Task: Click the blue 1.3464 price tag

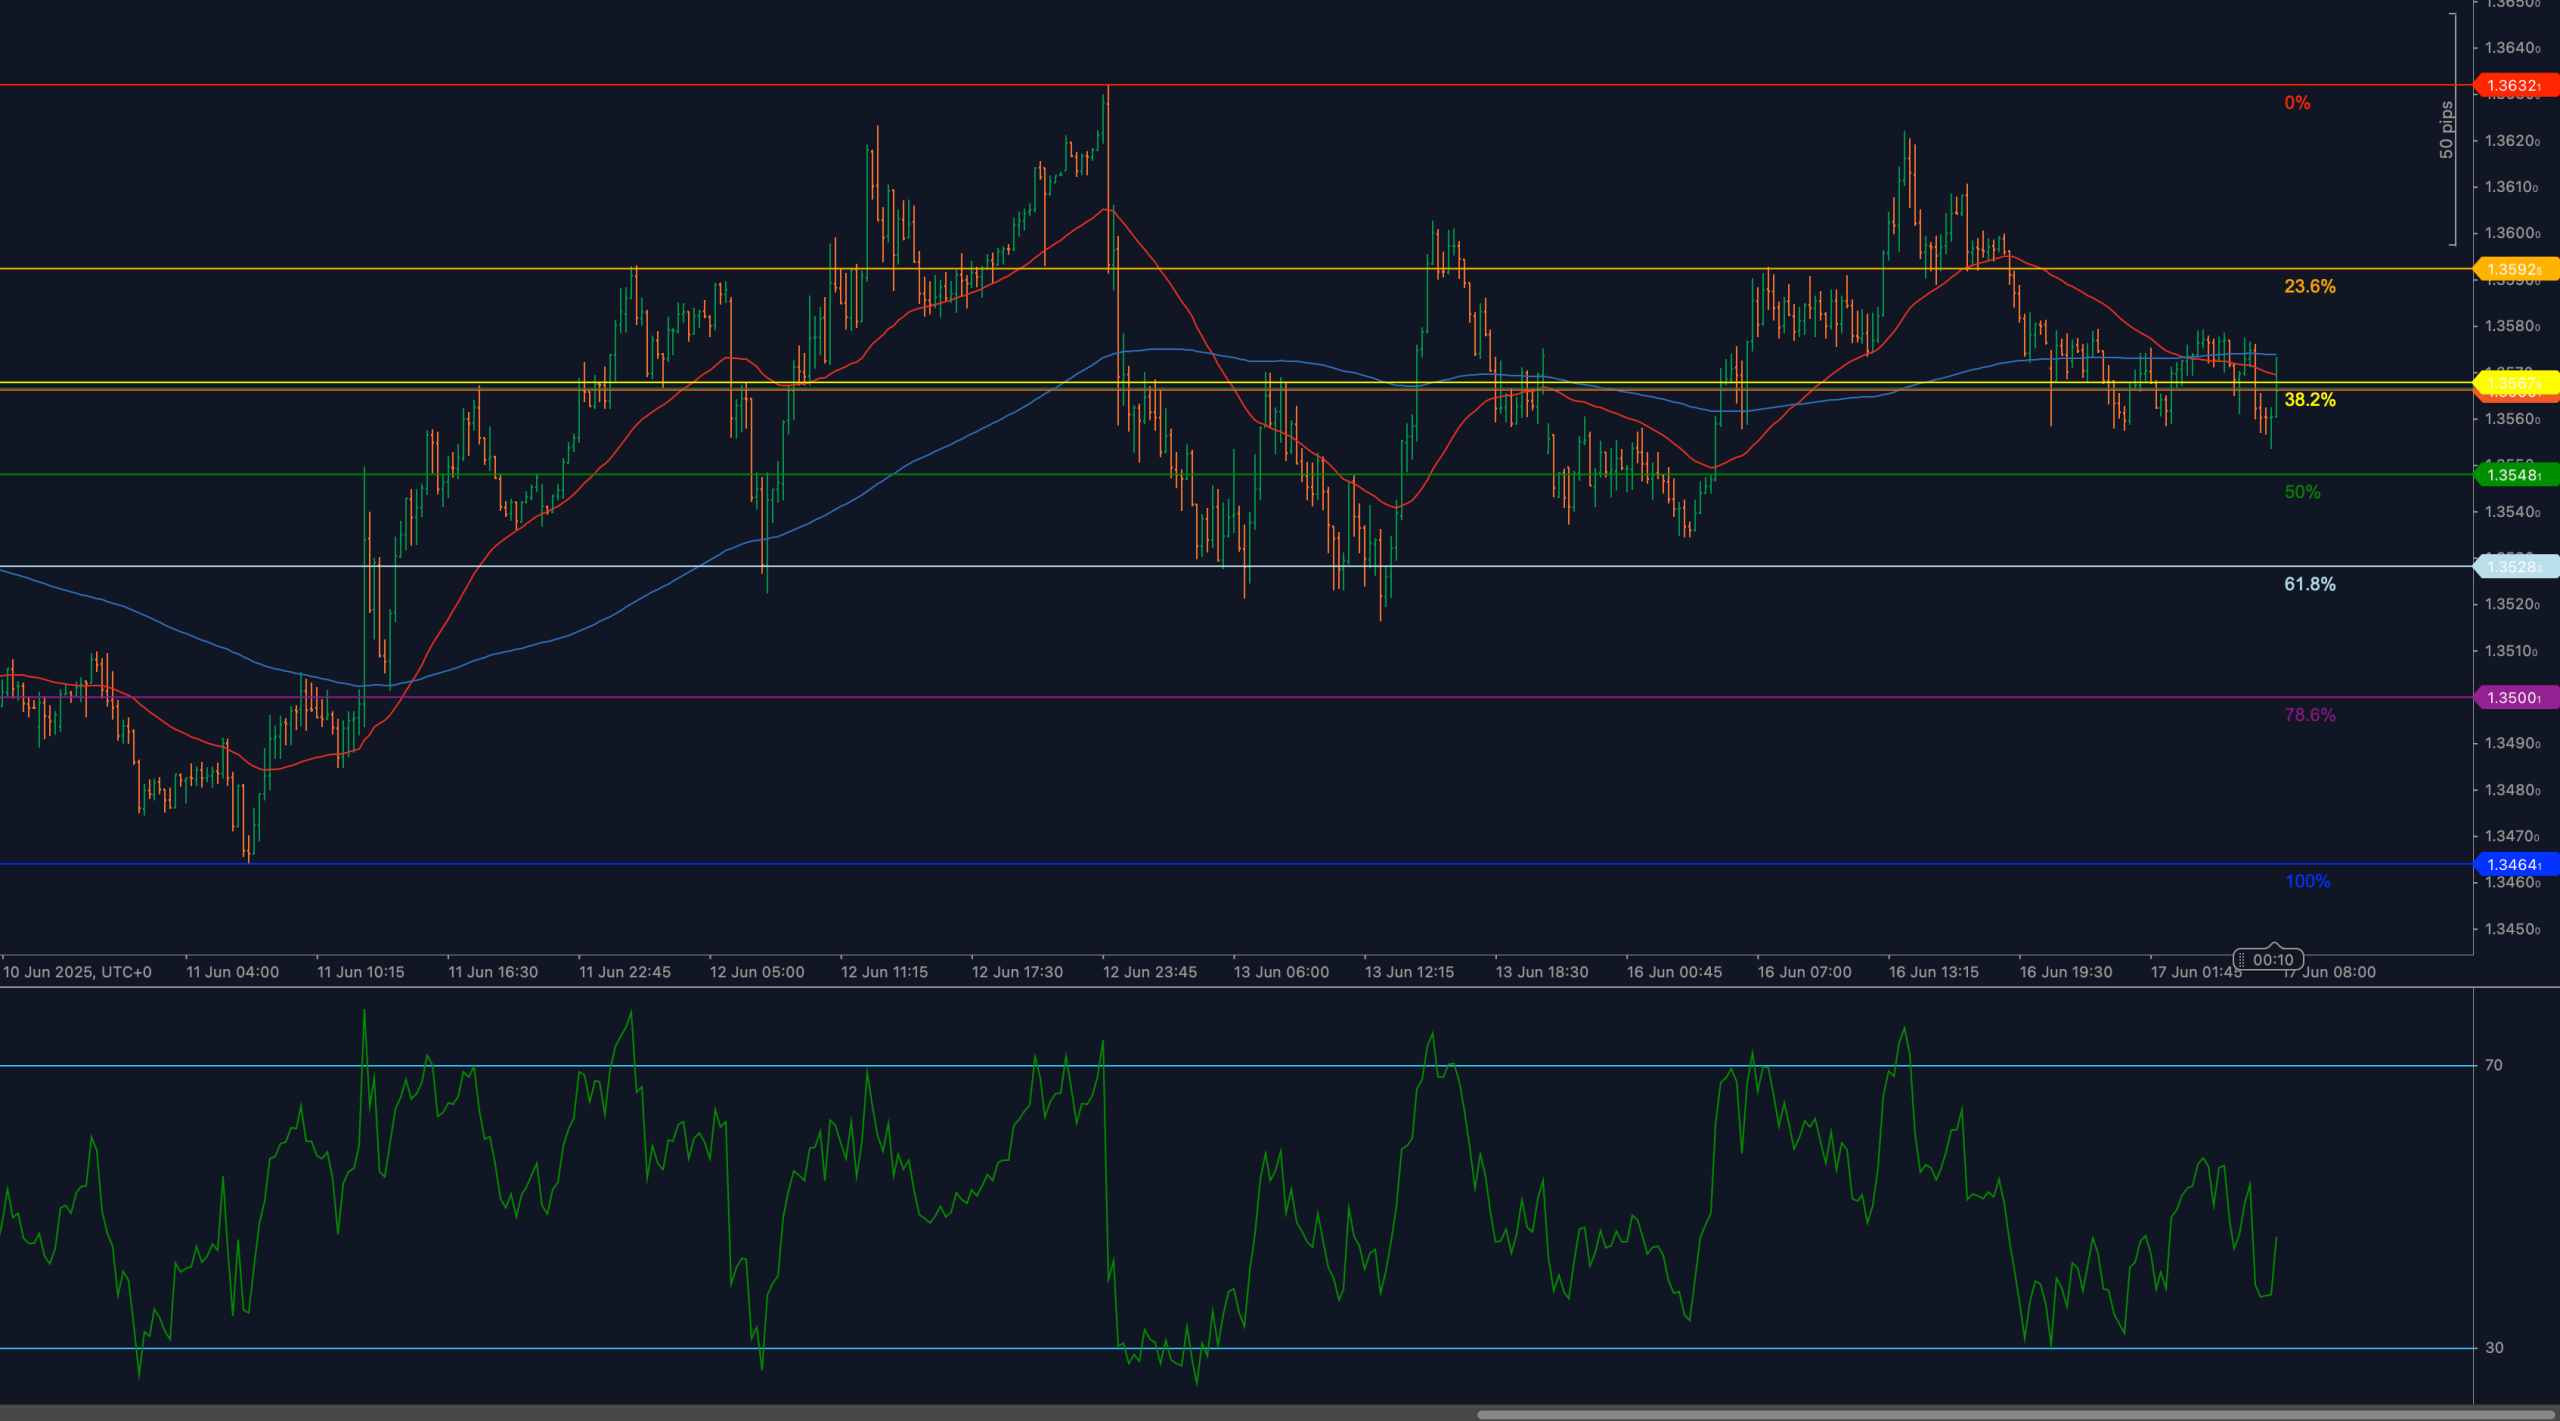Action: click(2516, 865)
